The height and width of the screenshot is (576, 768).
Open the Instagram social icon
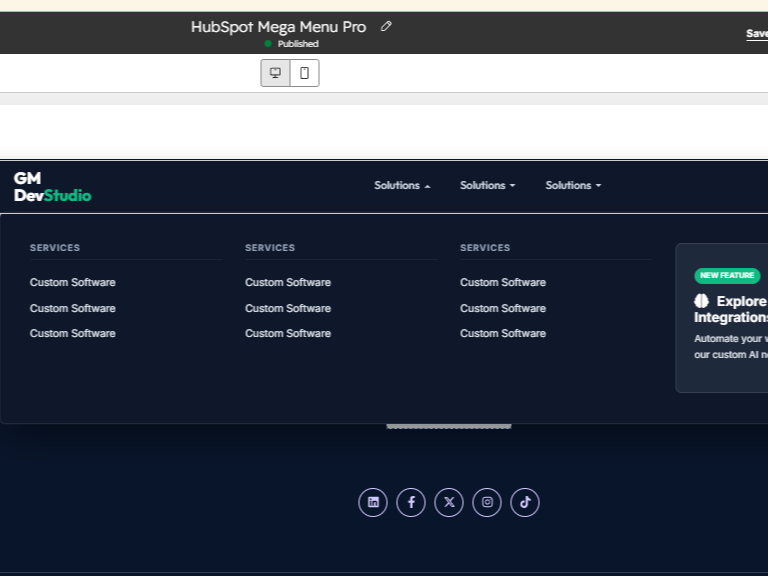(x=487, y=502)
